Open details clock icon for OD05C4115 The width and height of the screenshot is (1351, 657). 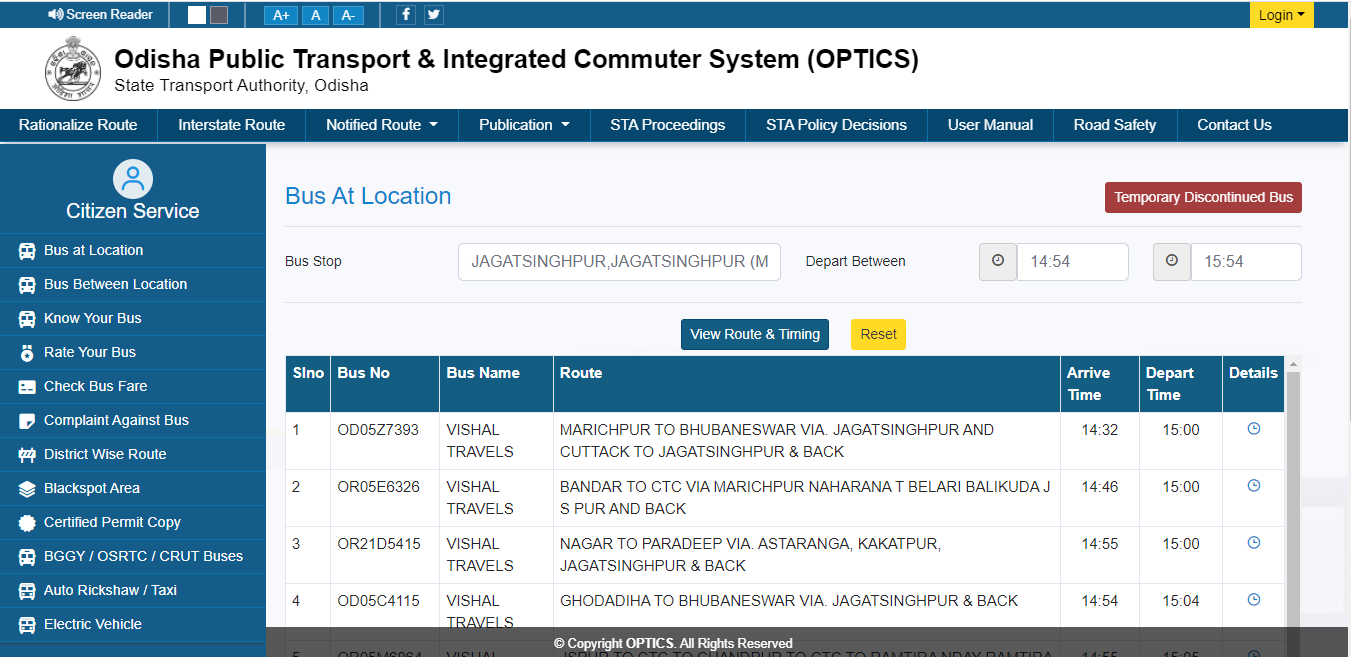click(x=1254, y=600)
